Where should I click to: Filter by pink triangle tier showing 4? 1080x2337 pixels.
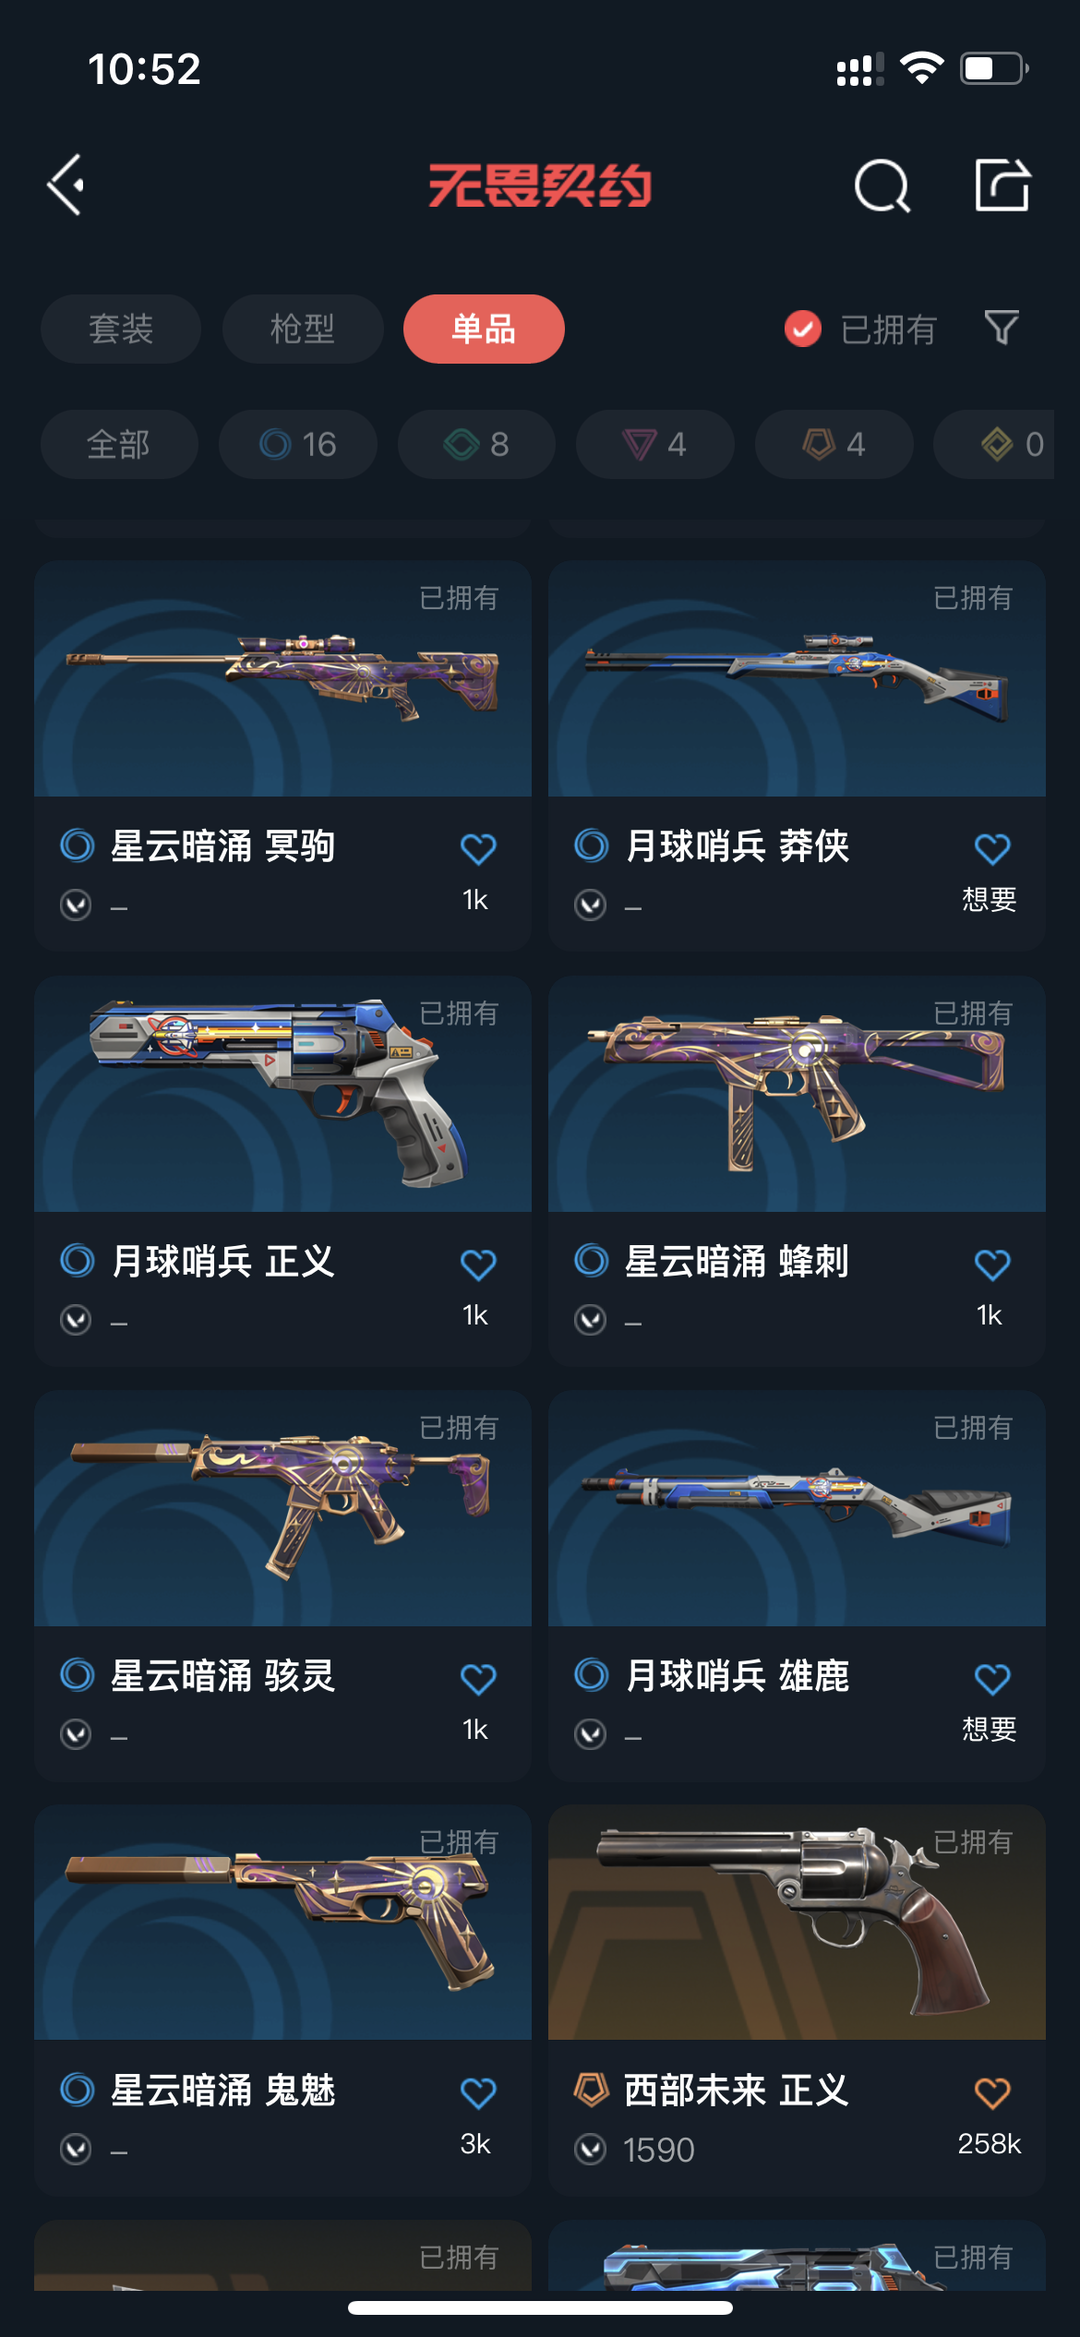tap(655, 444)
